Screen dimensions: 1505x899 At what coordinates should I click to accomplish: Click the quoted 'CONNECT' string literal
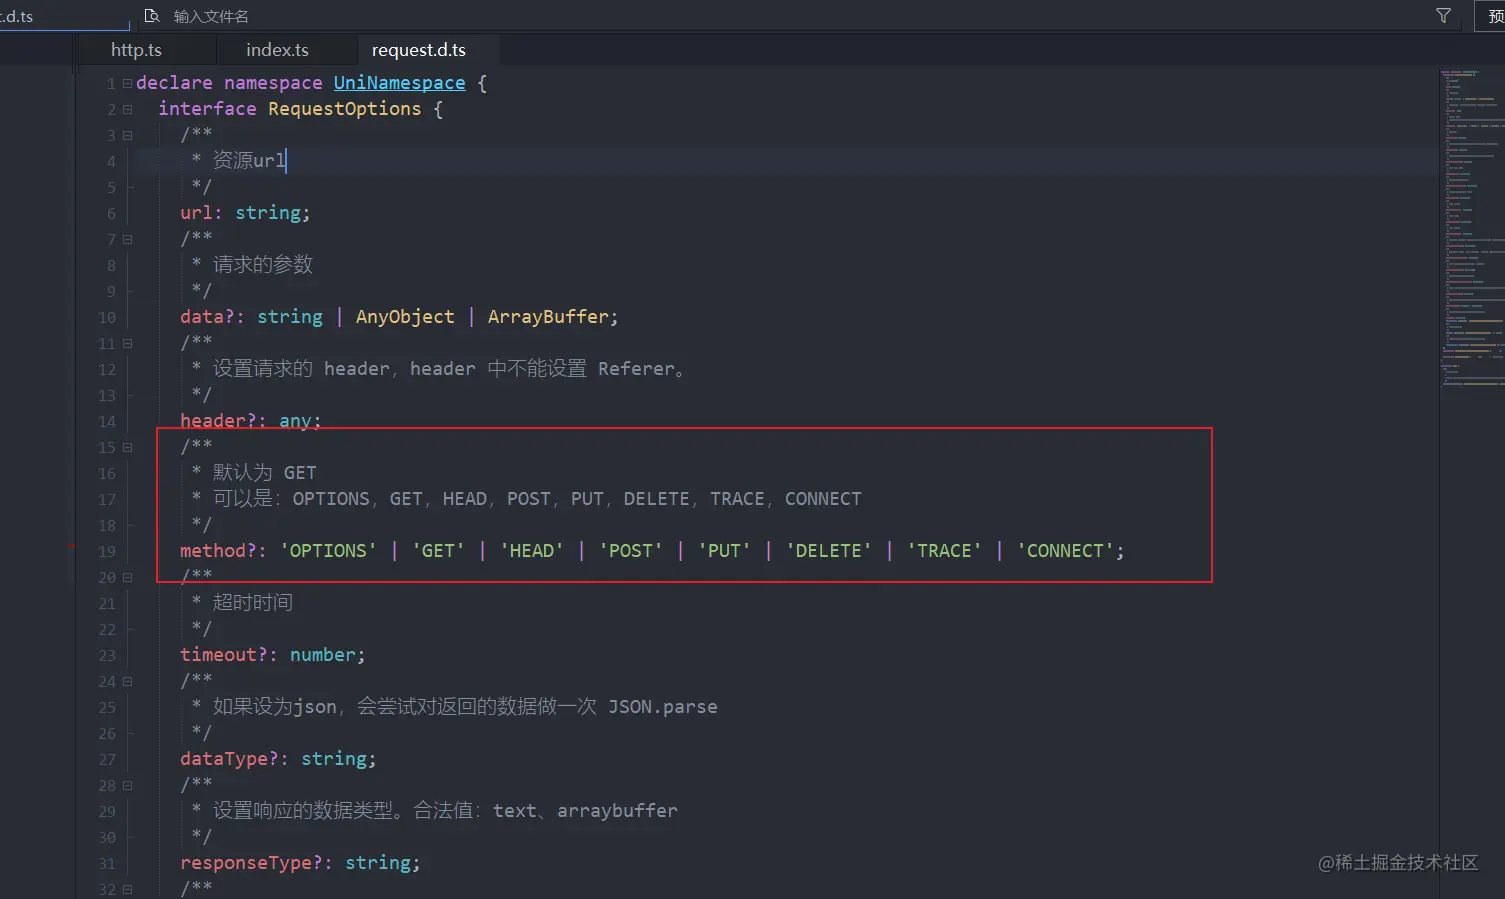[1065, 551]
